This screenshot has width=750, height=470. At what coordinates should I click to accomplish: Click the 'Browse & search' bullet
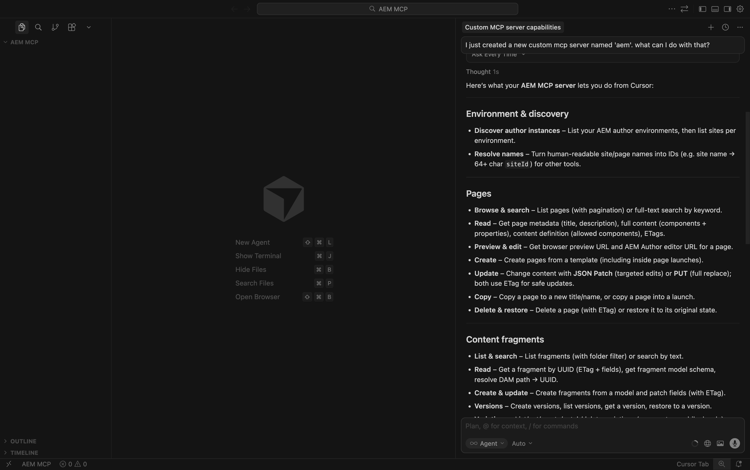pyautogui.click(x=598, y=210)
